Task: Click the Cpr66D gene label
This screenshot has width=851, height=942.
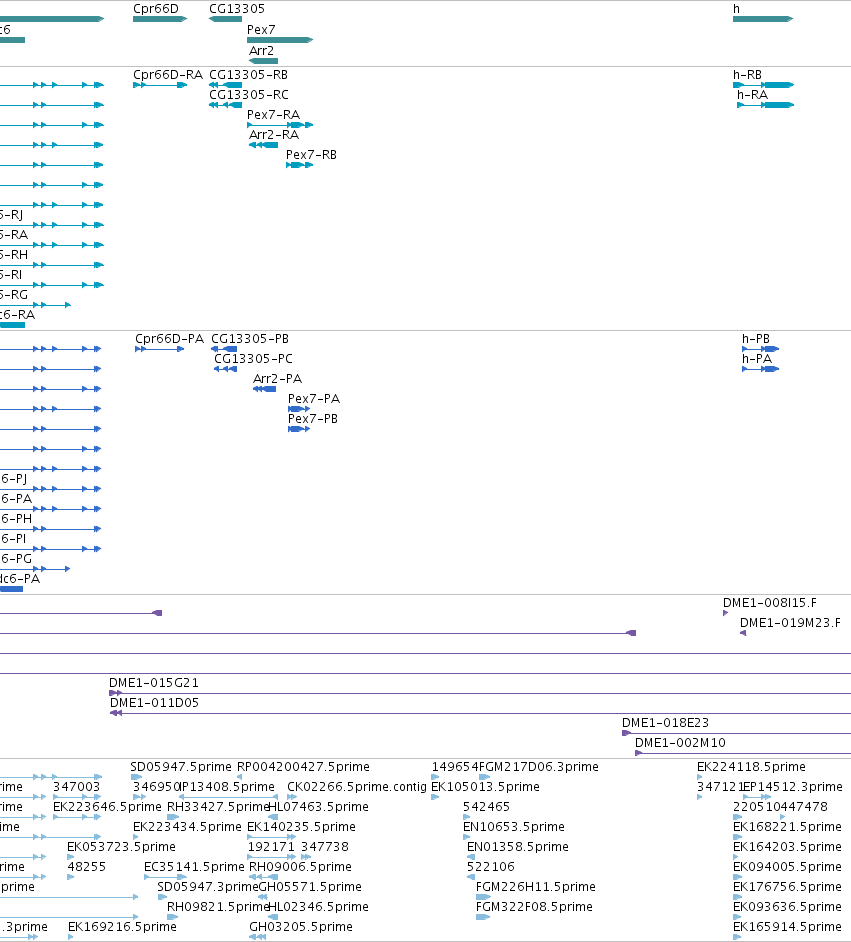Action: point(156,8)
